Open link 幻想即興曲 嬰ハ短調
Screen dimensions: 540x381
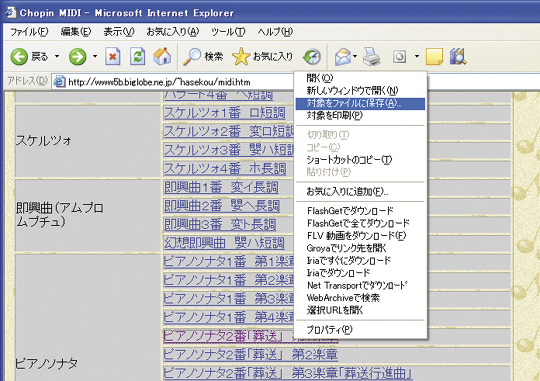click(x=224, y=243)
